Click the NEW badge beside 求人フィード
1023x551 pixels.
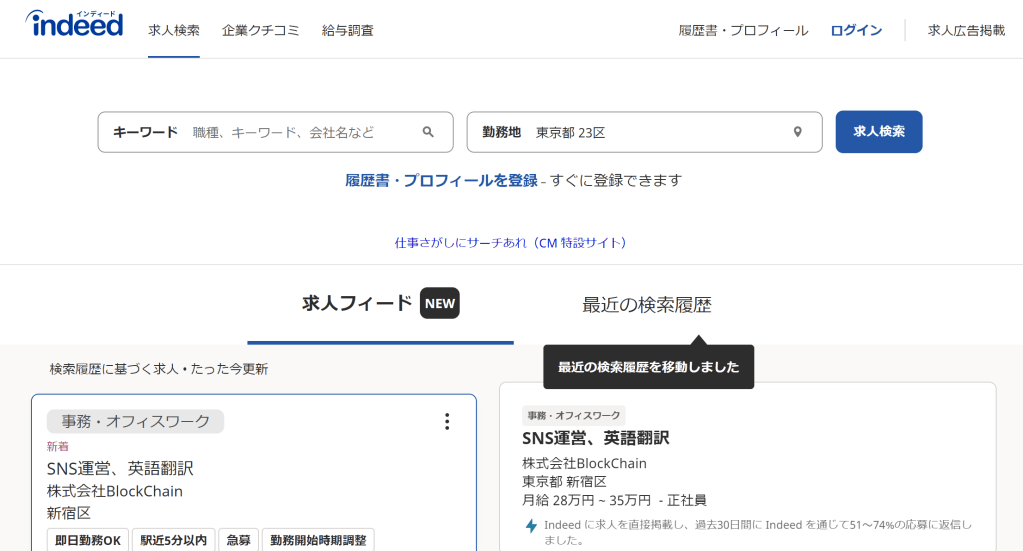click(x=439, y=303)
